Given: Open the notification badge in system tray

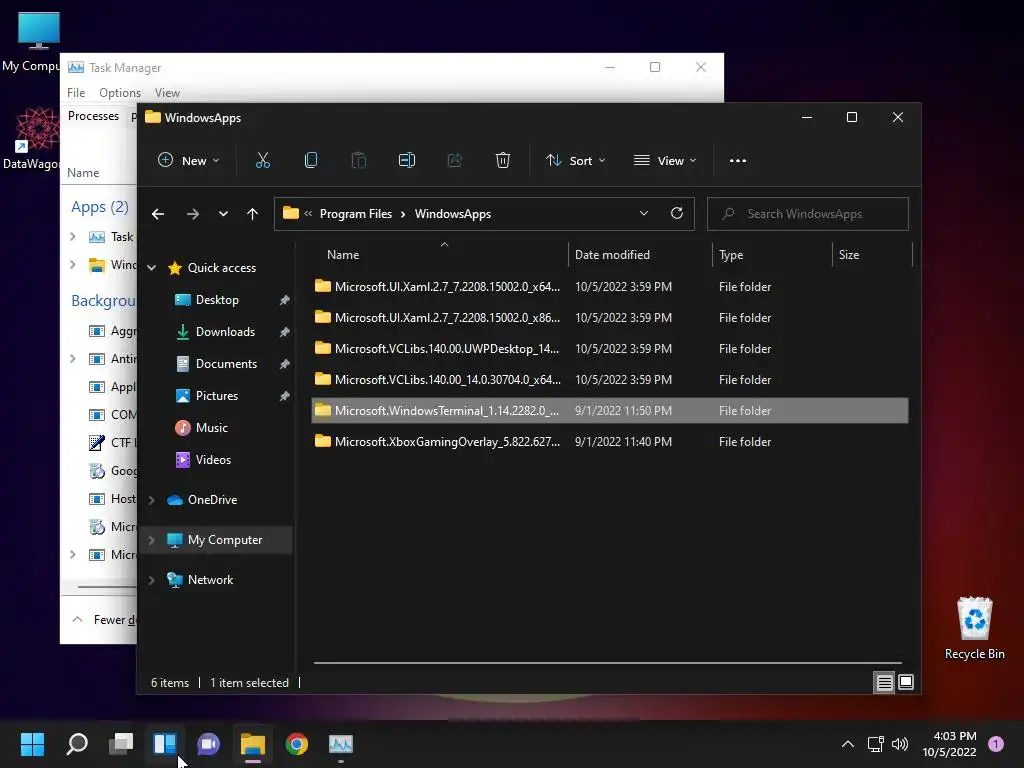Looking at the screenshot, I should [x=996, y=744].
